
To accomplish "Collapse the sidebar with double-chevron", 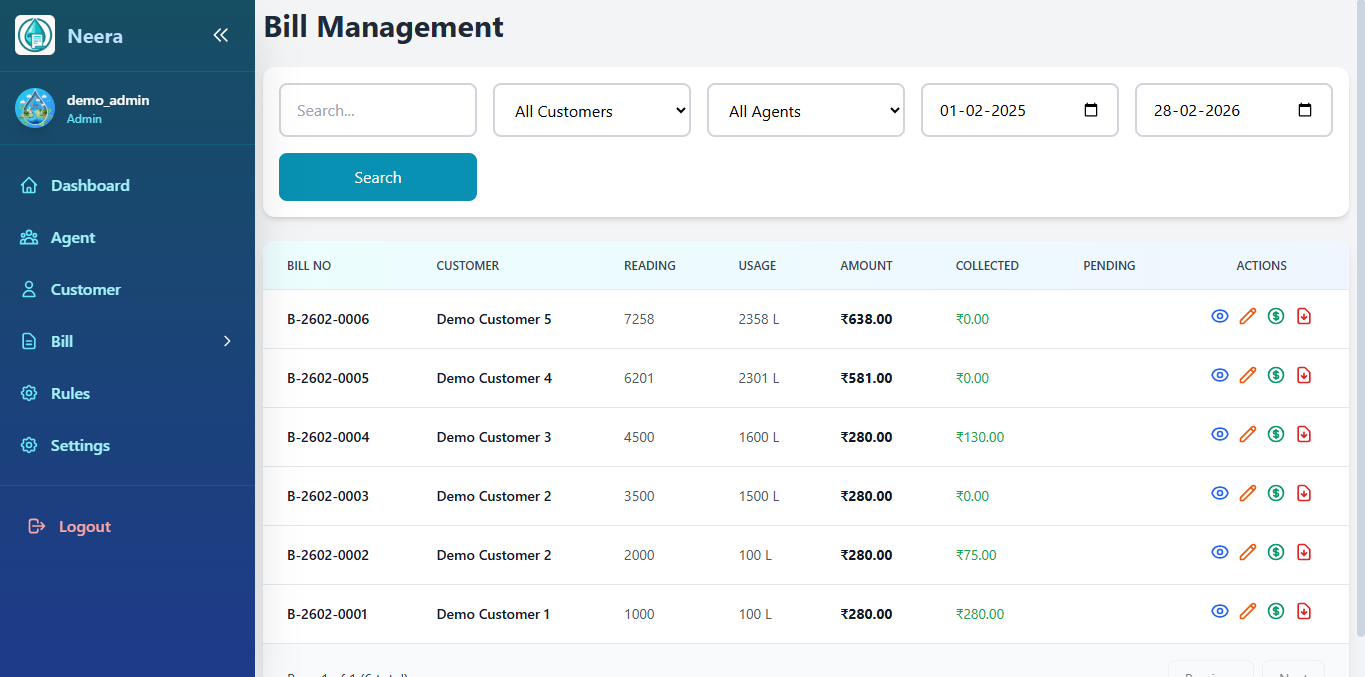I will (x=221, y=36).
